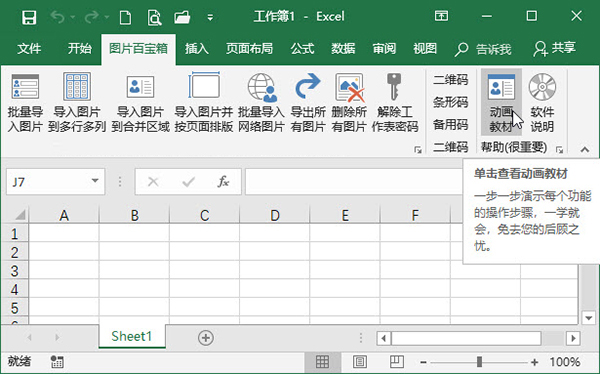This screenshot has height=374, width=600.
Task: Click the 条形码 command
Action: [450, 102]
